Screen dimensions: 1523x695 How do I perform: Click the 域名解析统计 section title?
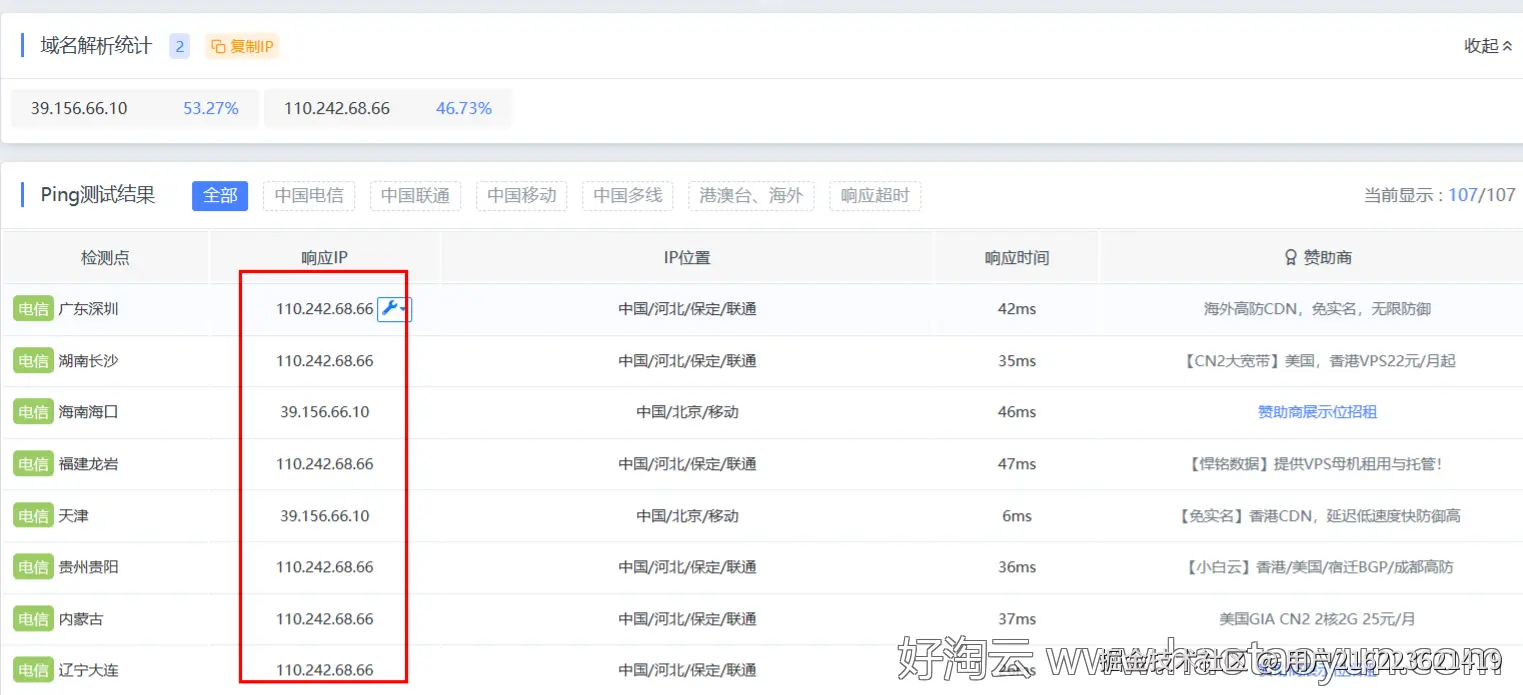point(96,46)
